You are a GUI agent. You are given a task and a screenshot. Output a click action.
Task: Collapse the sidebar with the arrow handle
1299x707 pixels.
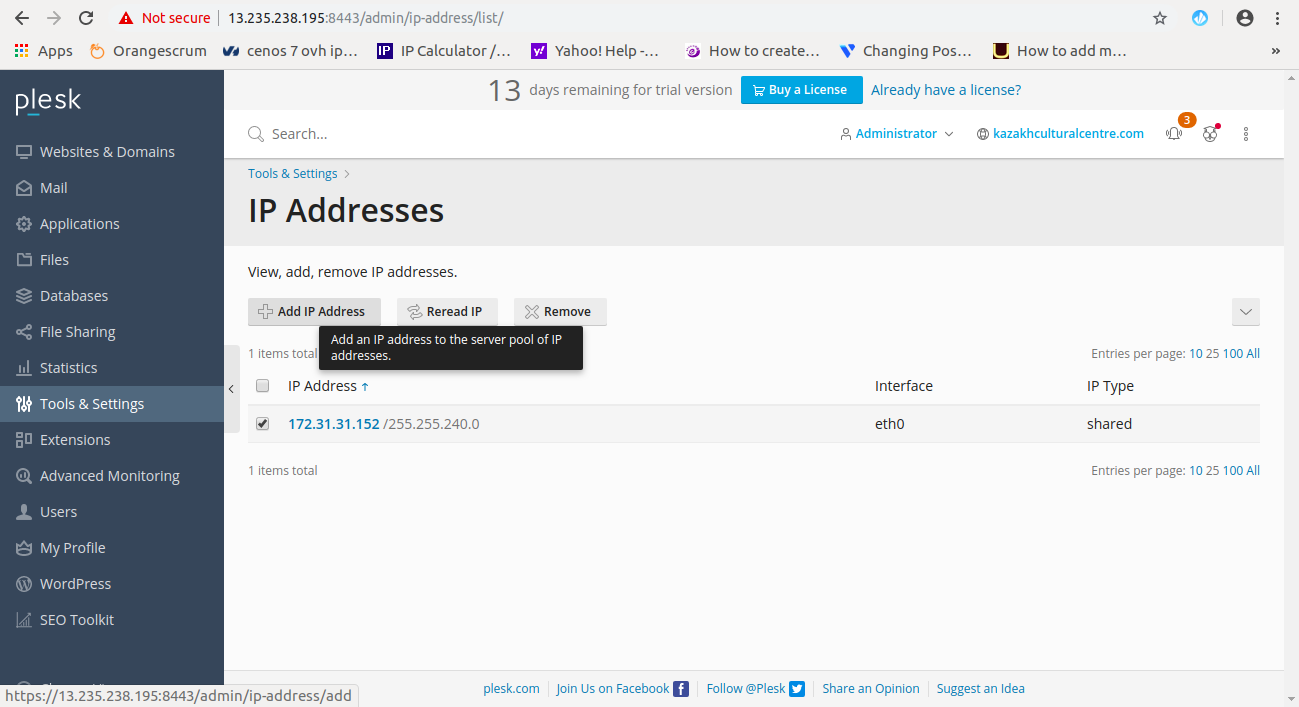click(231, 389)
